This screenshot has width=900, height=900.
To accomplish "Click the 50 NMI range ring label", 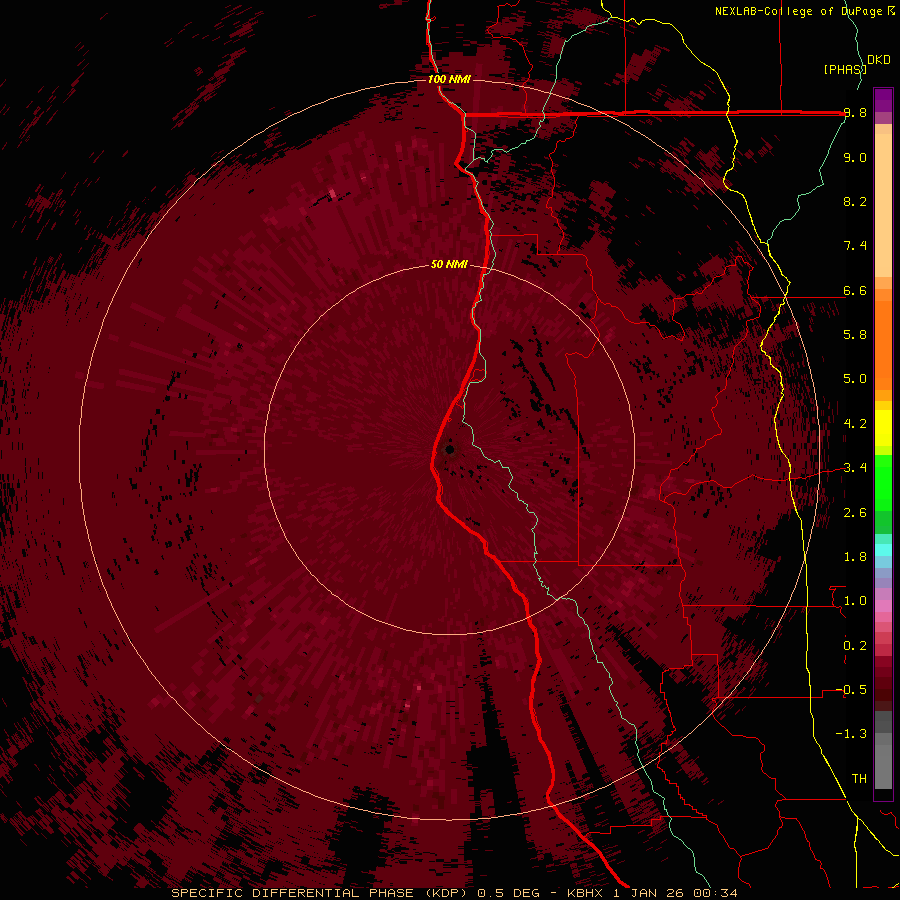I will pyautogui.click(x=449, y=265).
